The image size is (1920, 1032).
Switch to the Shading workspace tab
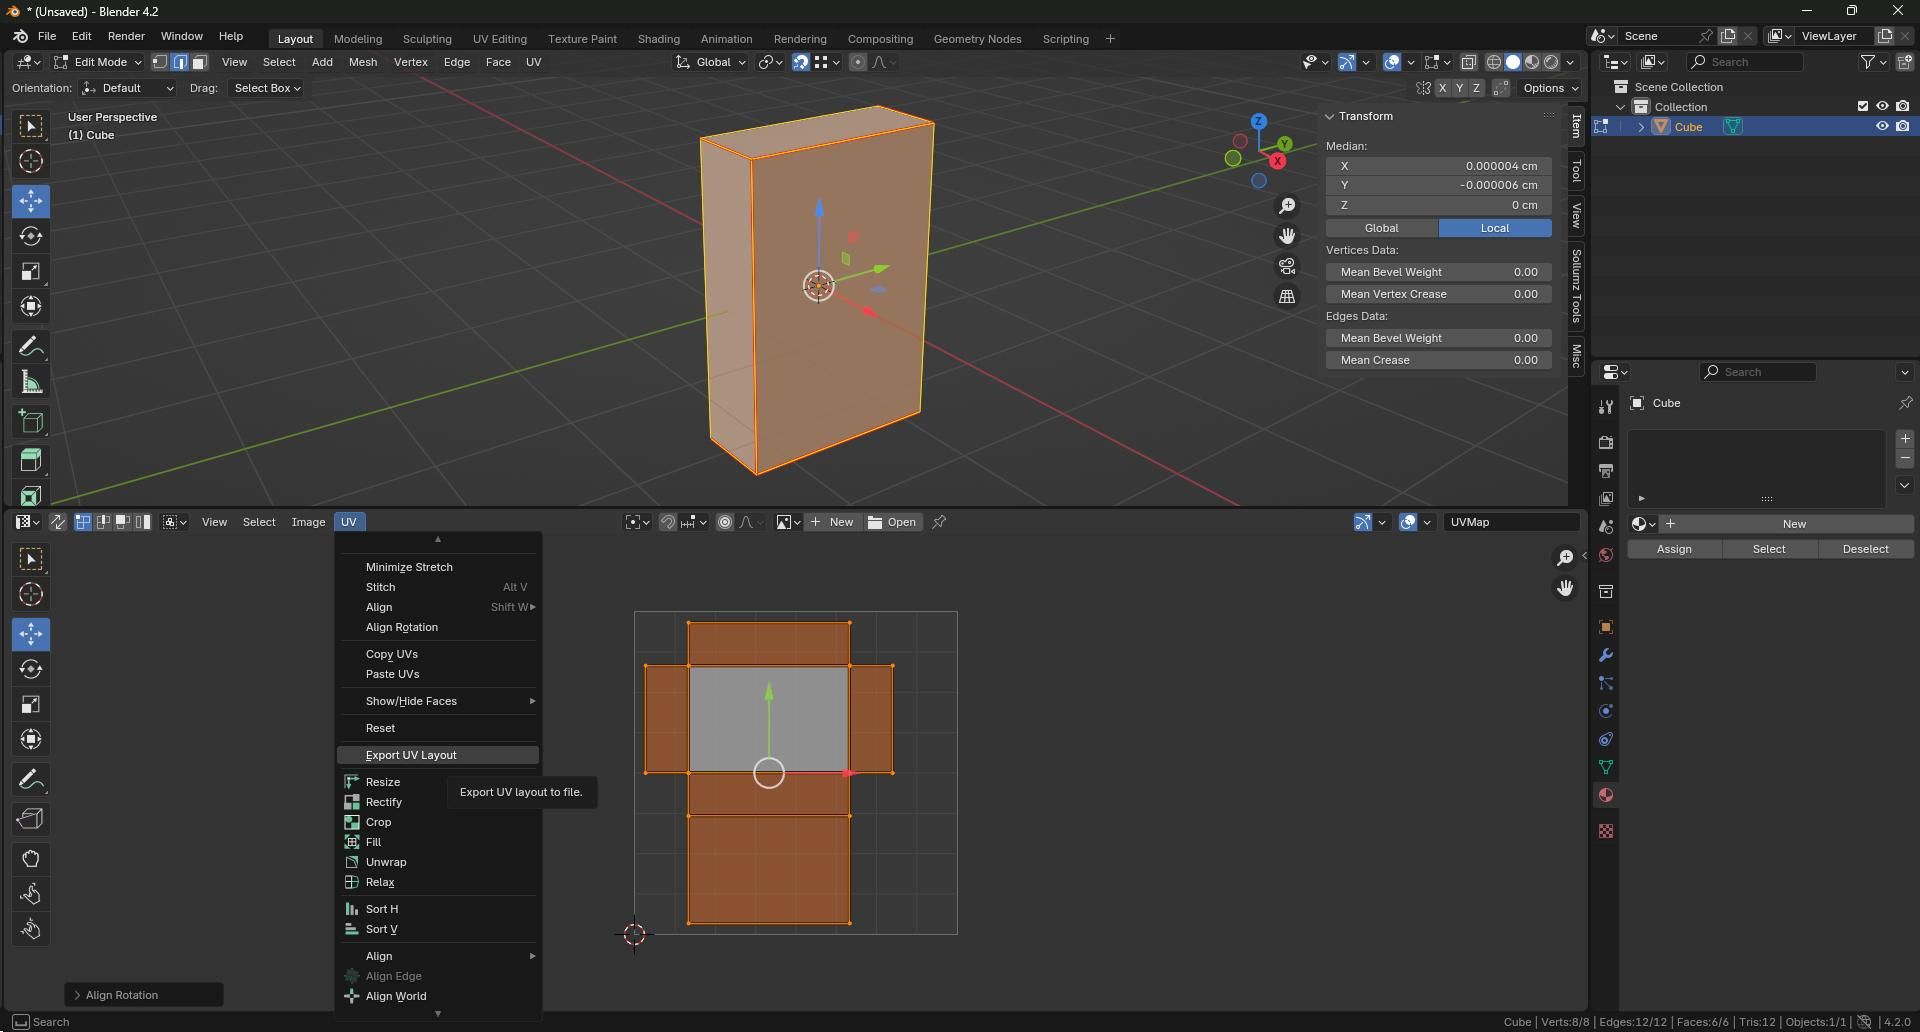[657, 38]
